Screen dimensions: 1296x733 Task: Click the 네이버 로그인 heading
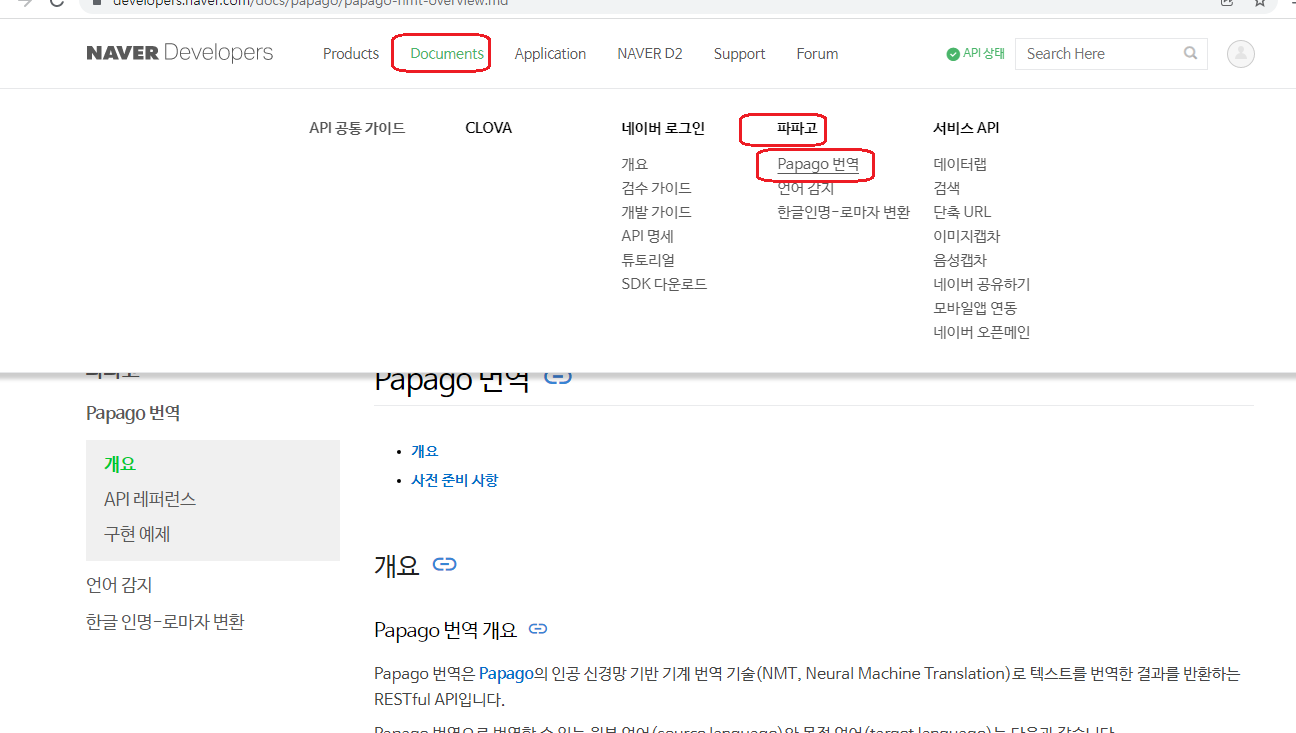(663, 128)
